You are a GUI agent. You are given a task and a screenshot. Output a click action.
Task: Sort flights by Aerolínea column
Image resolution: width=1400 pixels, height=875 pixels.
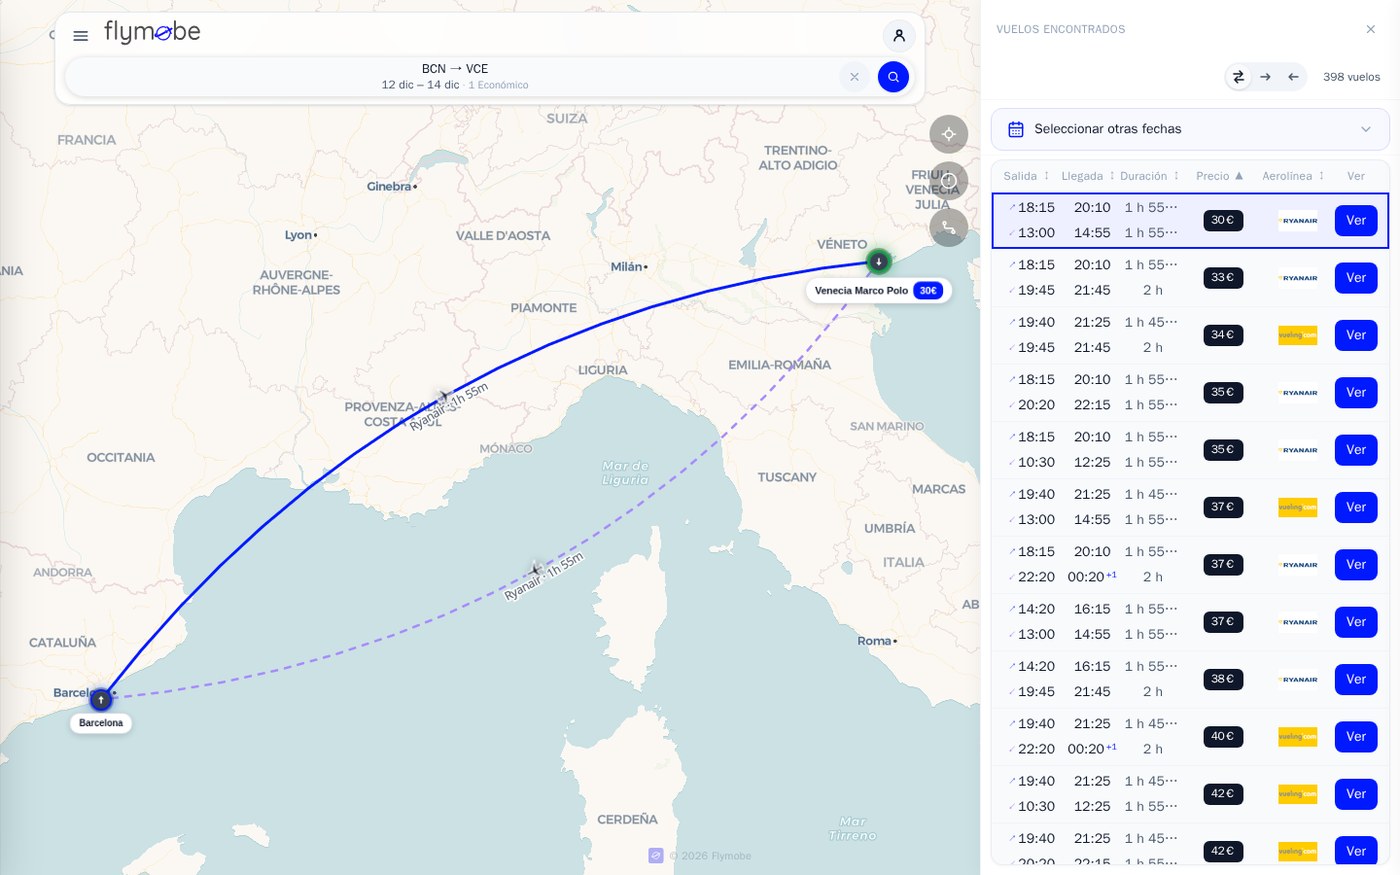click(1293, 176)
